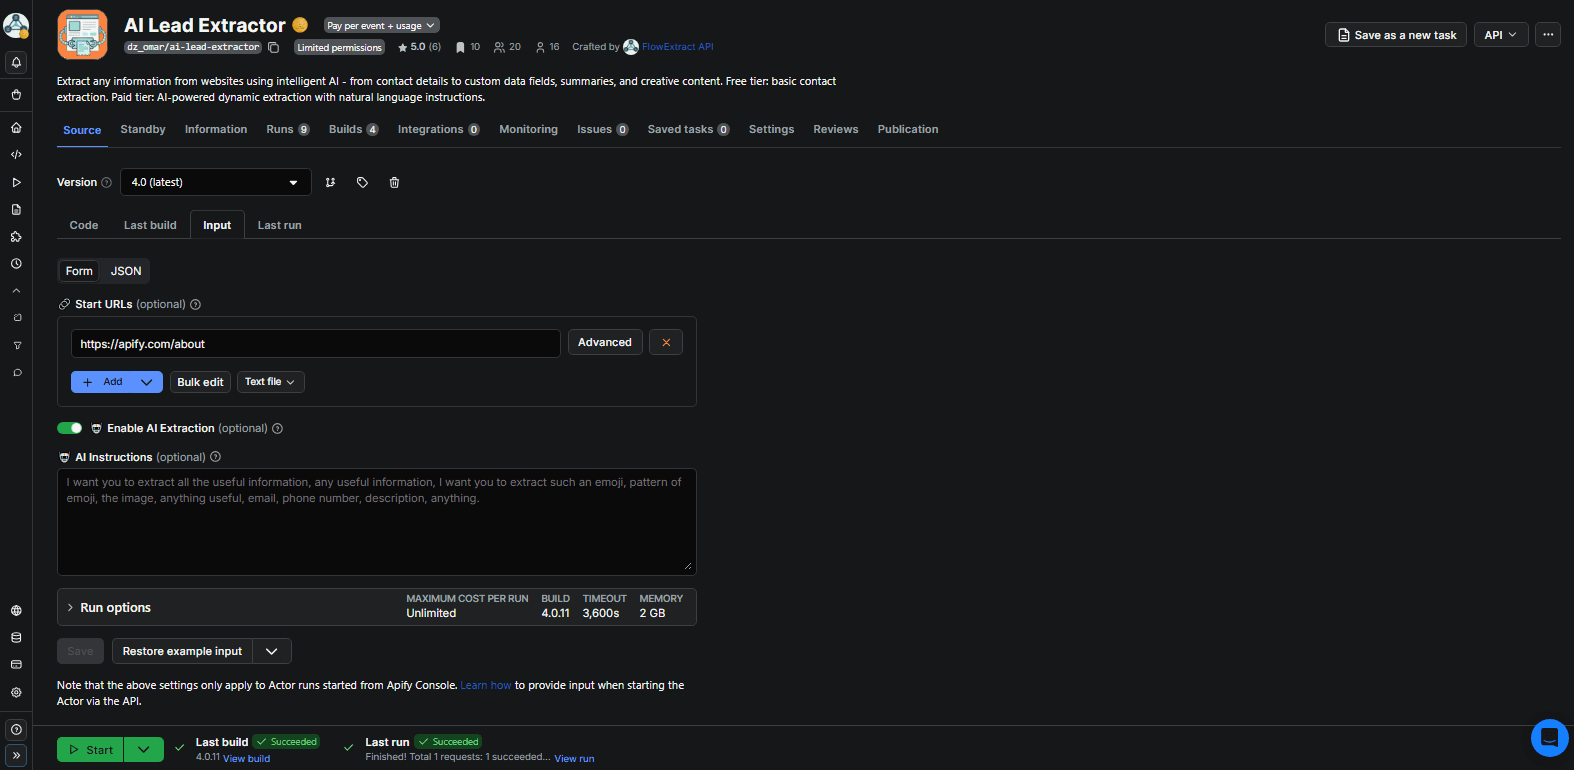The width and height of the screenshot is (1574, 770).
Task: Click the Advanced button for the URL
Action: [x=605, y=342]
